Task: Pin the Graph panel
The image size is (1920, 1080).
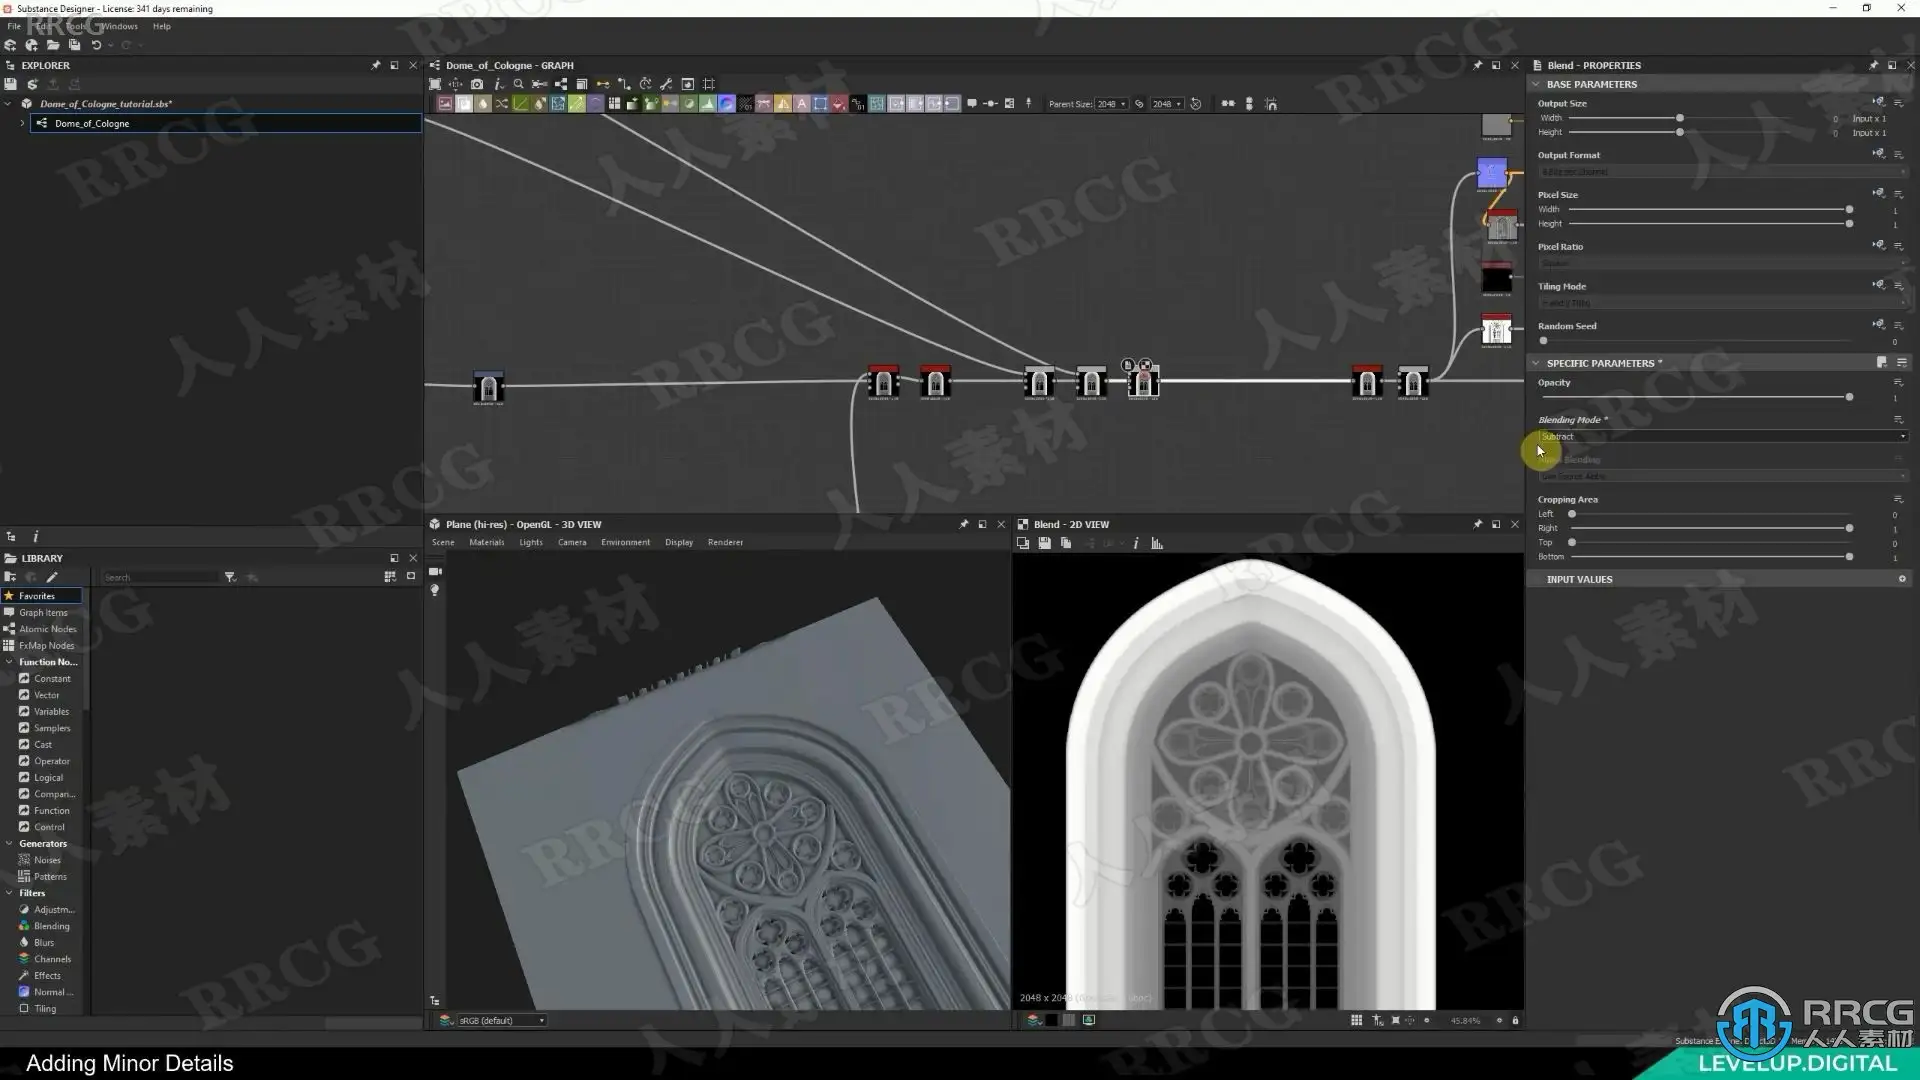Action: [x=1478, y=65]
